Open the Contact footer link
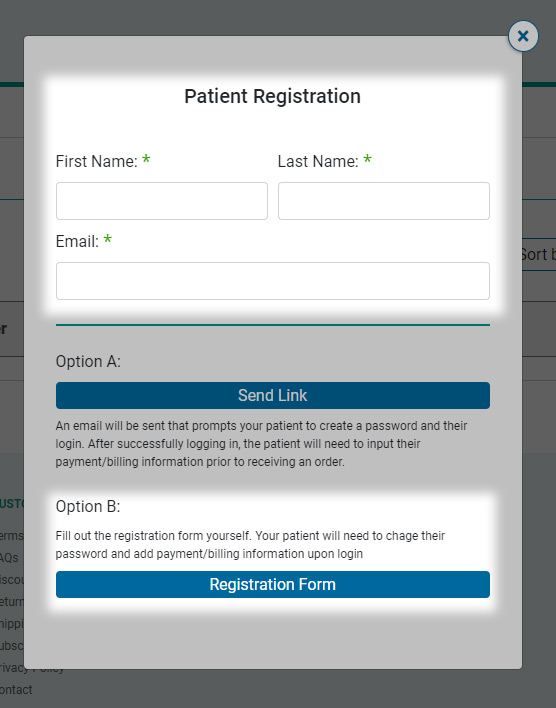This screenshot has width=556, height=708. pyautogui.click(x=16, y=689)
